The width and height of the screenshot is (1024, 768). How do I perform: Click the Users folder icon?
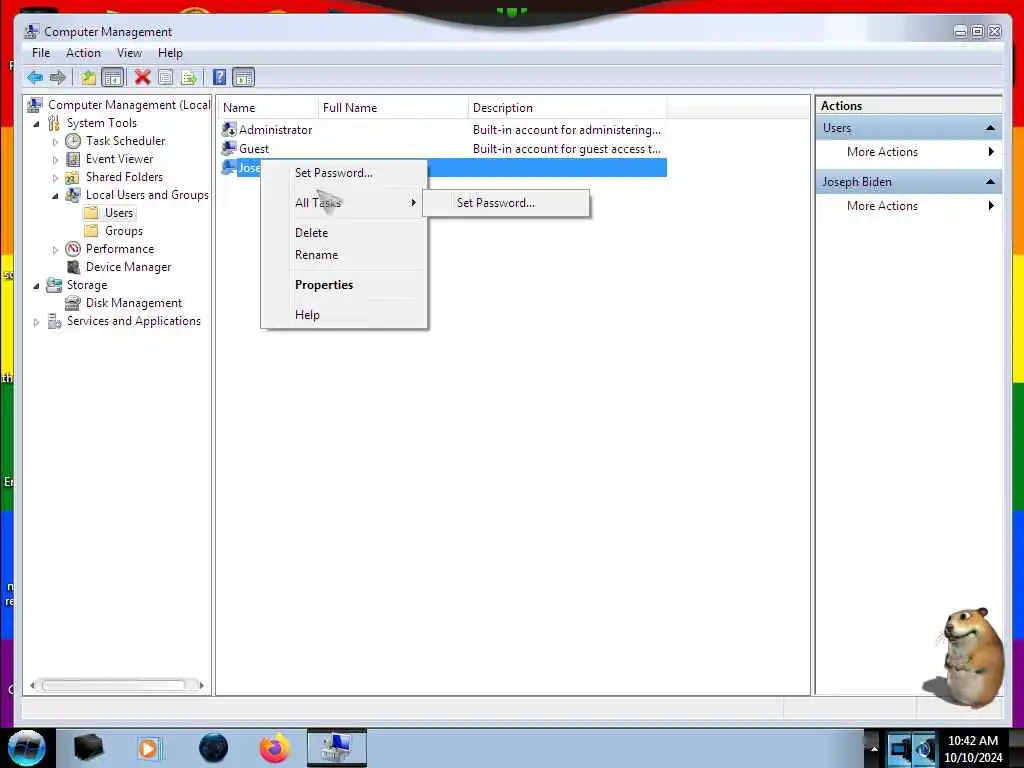pos(91,213)
